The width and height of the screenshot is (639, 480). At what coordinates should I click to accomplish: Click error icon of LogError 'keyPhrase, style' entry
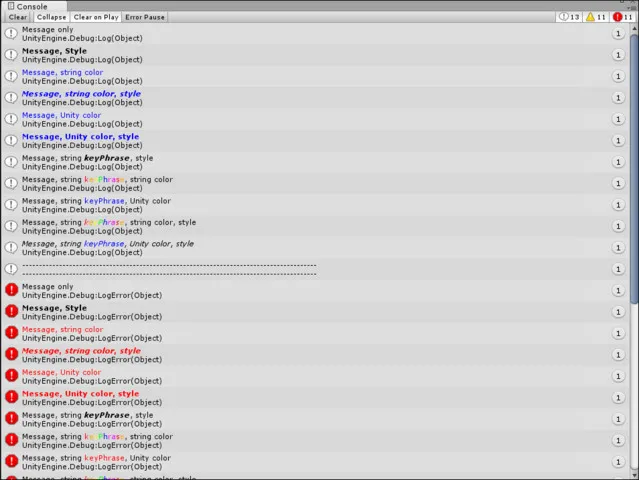[11, 419]
